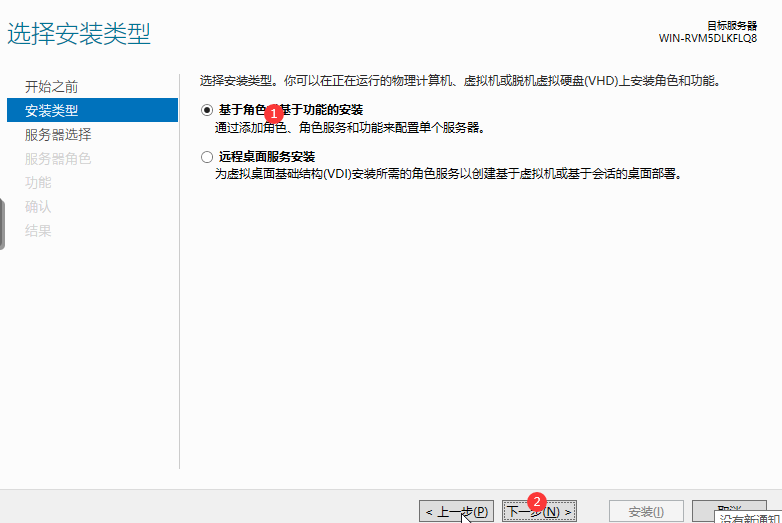Image resolution: width=782 pixels, height=523 pixels.
Task: Click the 选择安装类型 page title
Action: [79, 35]
